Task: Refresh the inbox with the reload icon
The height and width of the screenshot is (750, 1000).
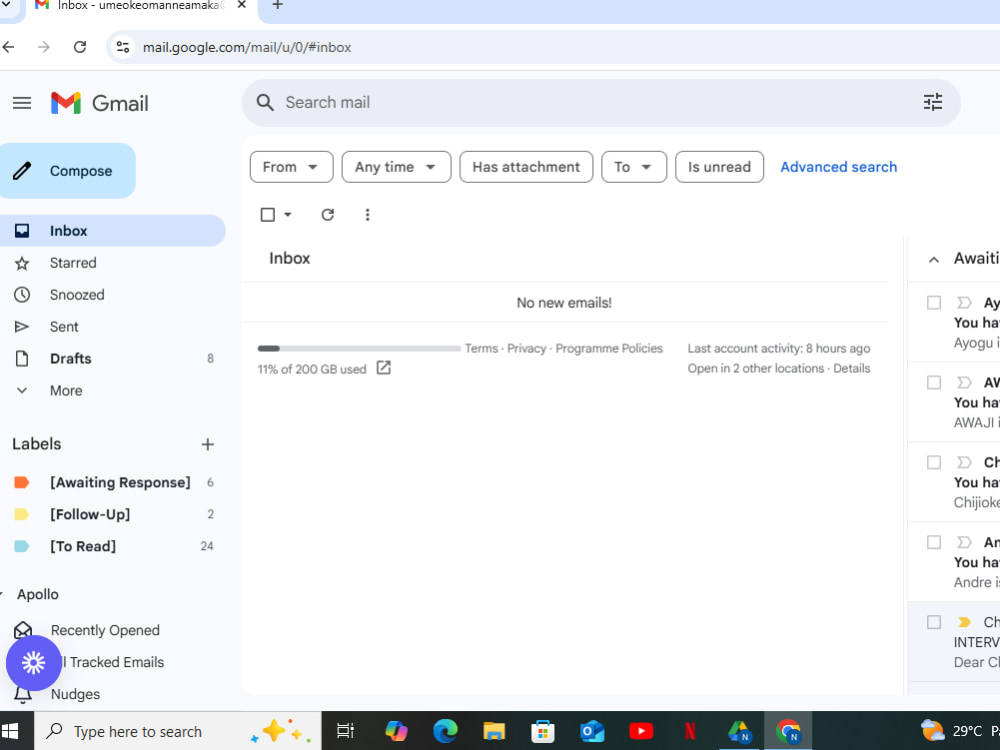Action: 328,215
